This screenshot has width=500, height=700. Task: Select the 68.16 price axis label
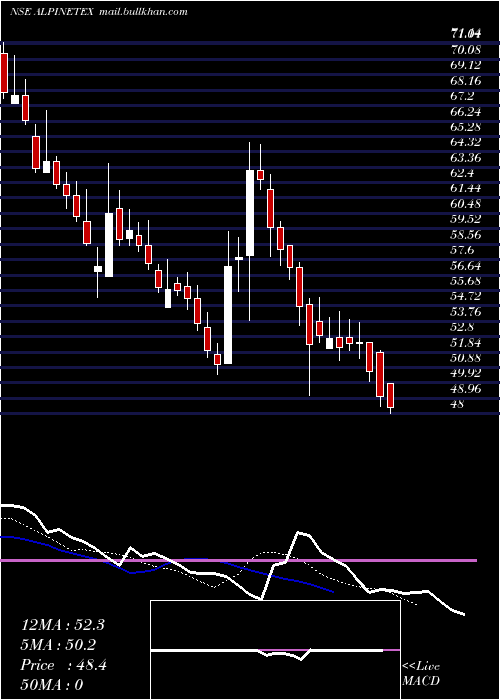pyautogui.click(x=466, y=80)
